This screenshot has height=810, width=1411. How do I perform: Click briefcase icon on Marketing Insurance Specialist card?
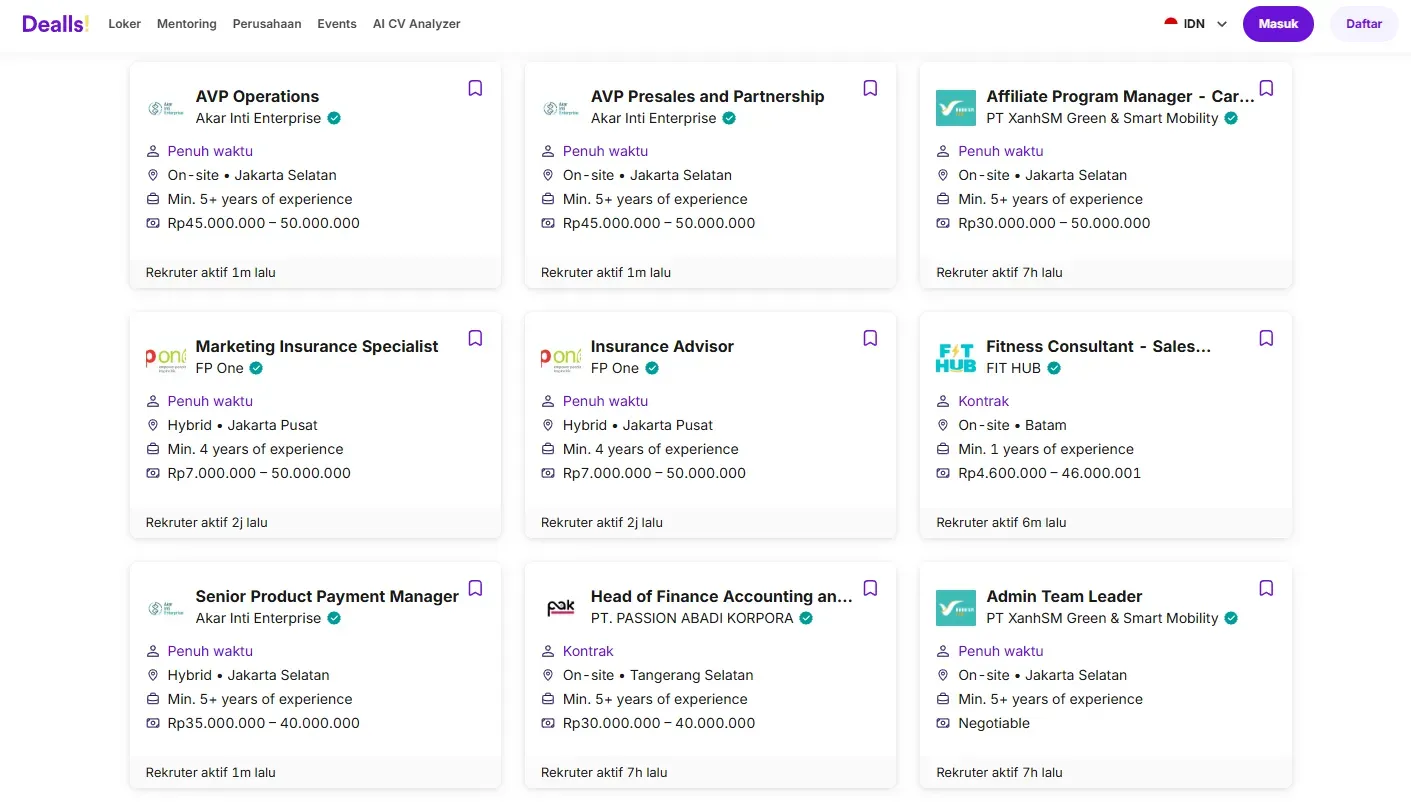click(153, 449)
